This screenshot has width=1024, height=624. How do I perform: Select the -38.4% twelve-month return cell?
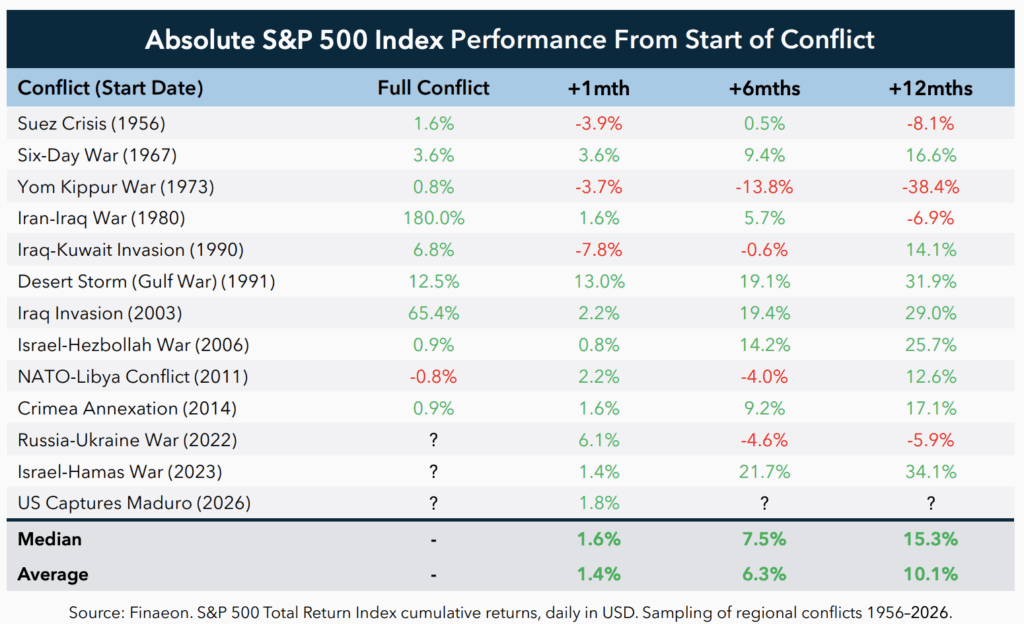point(930,187)
